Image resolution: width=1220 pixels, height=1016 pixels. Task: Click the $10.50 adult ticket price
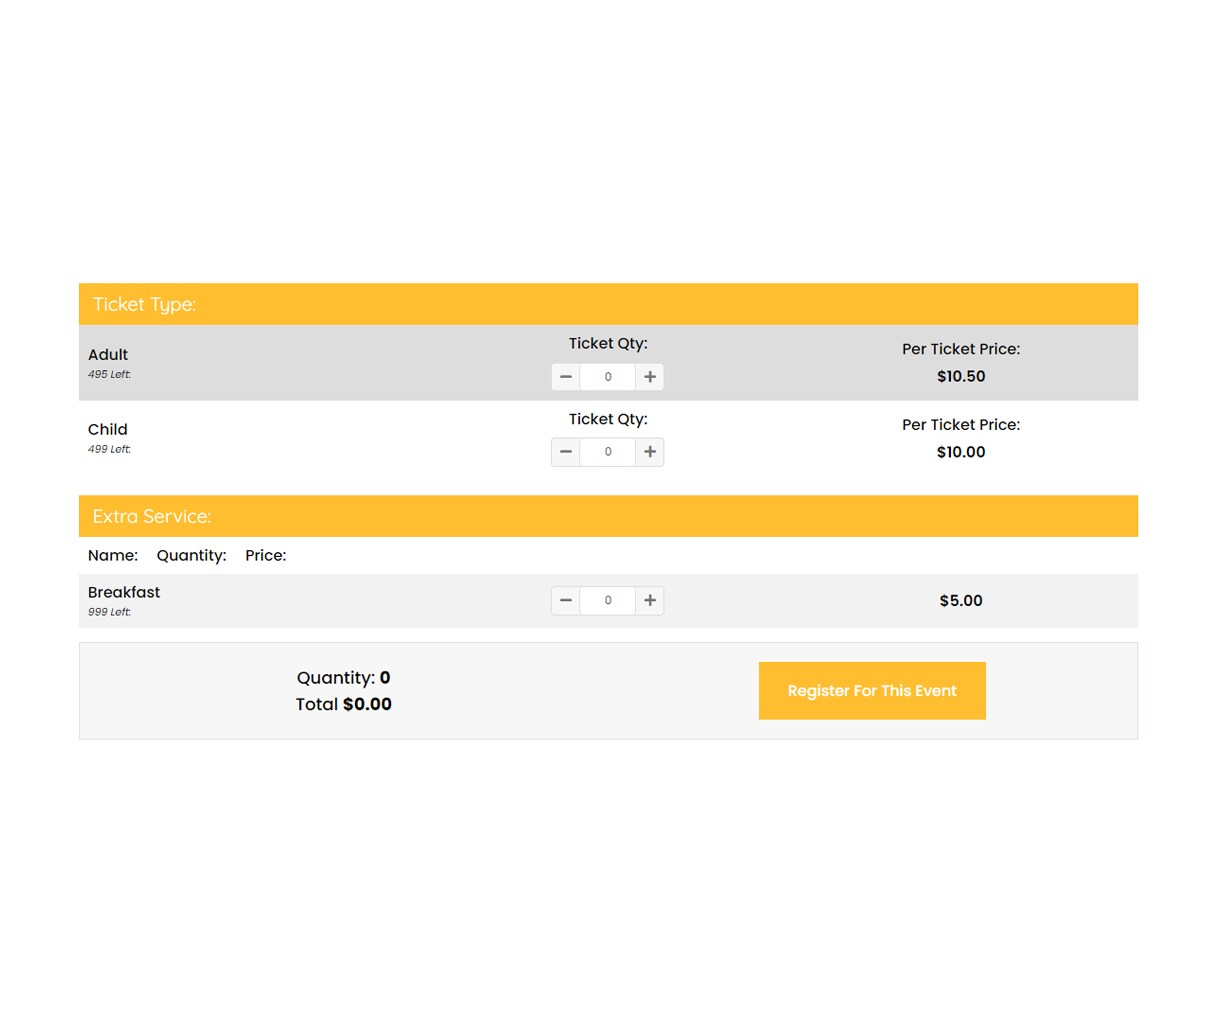point(961,377)
